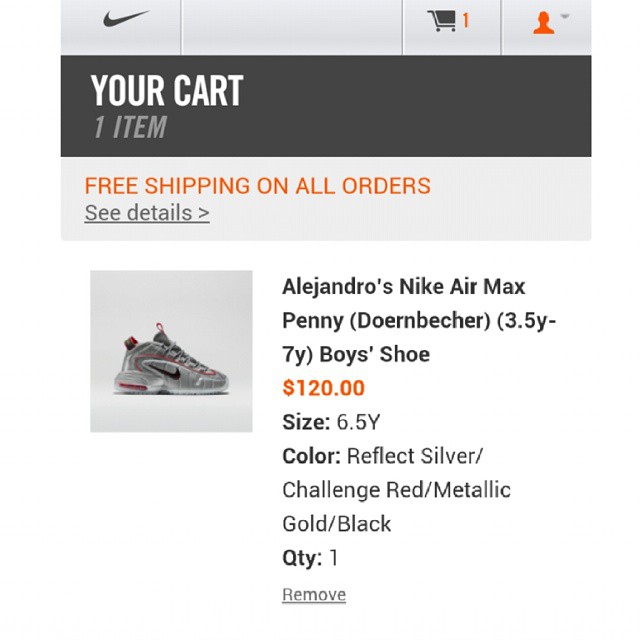This screenshot has width=640, height=640.
Task: Open the user account profile icon
Action: [x=543, y=22]
